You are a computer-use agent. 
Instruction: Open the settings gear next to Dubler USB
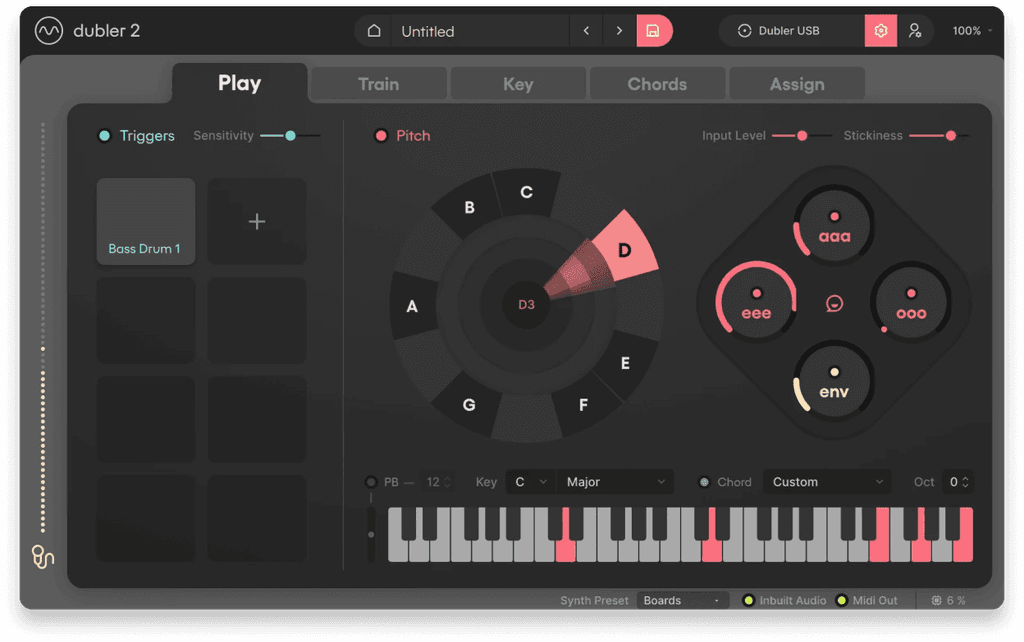[x=881, y=31]
